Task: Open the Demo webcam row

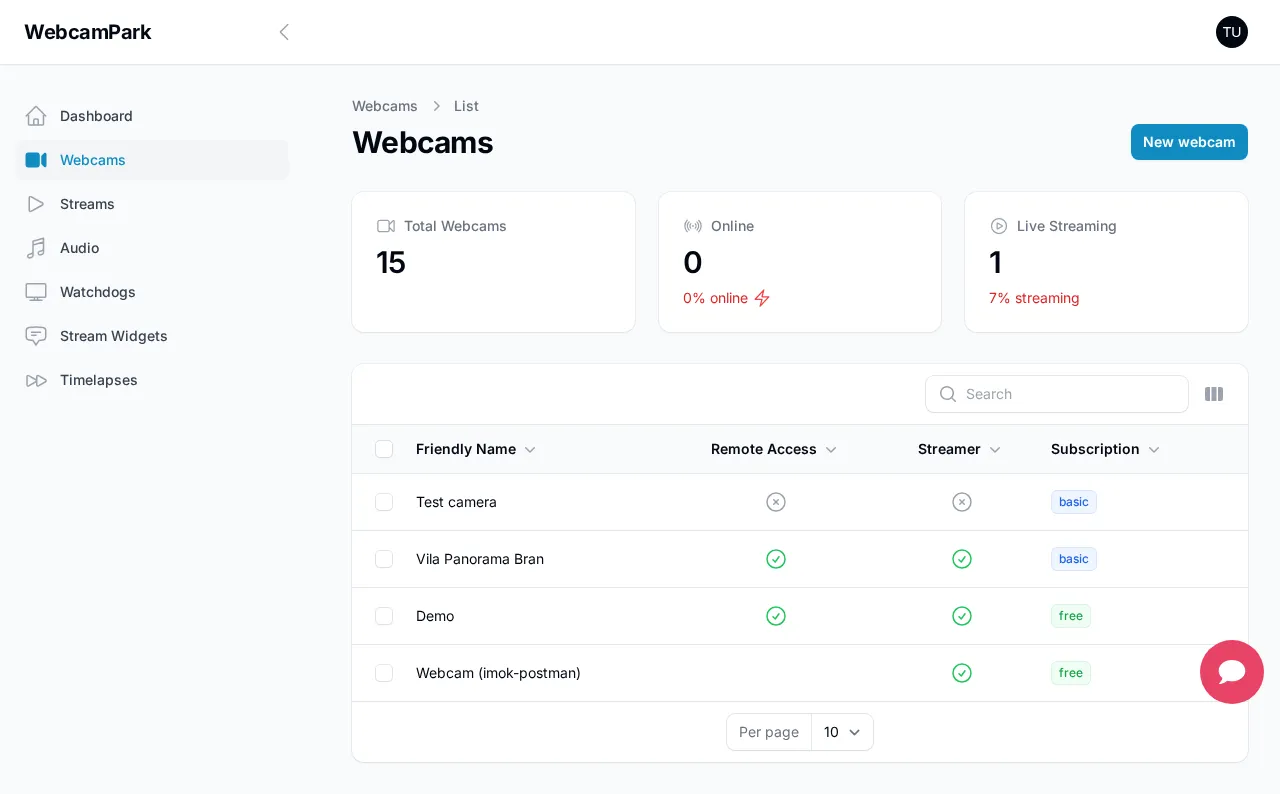Action: point(435,616)
